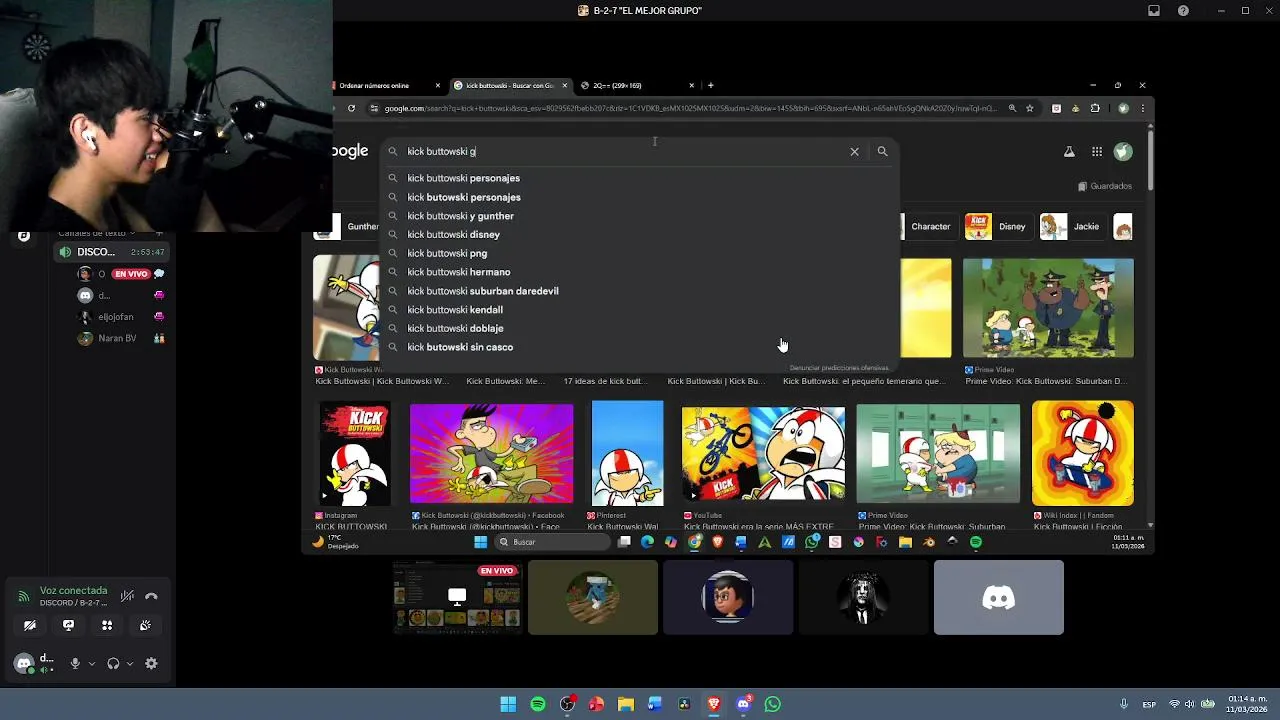Open WhatsApp in the bottom taskbar
The height and width of the screenshot is (720, 1280).
coord(772,704)
